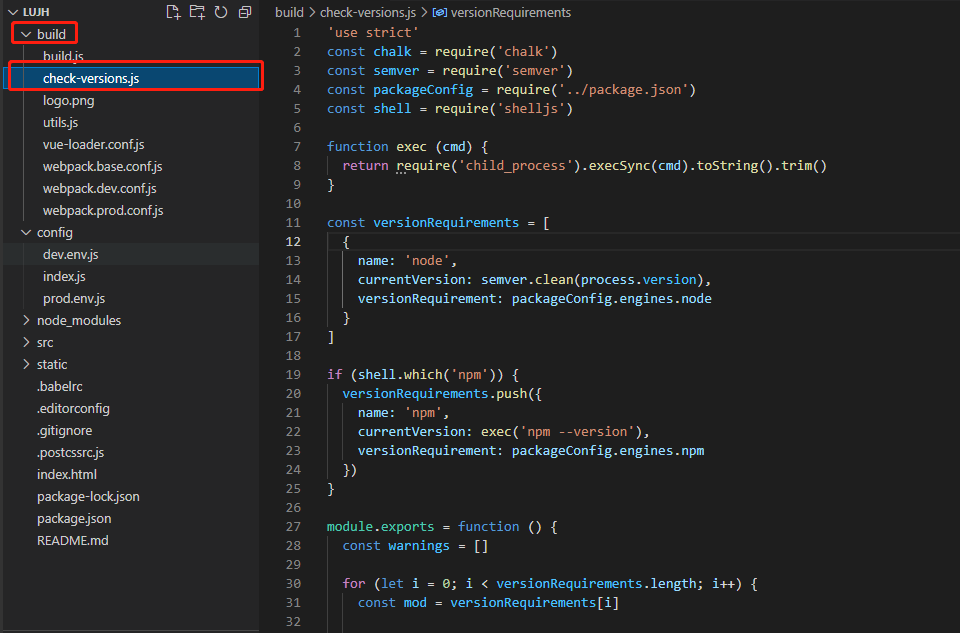The width and height of the screenshot is (960, 633).
Task: Open build.js in the file tree
Action: click(x=63, y=56)
